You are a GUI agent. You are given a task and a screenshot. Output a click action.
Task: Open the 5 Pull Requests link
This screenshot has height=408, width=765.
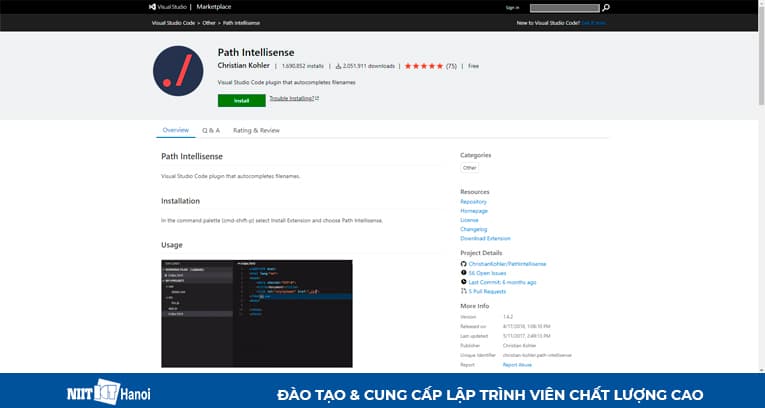coord(487,291)
